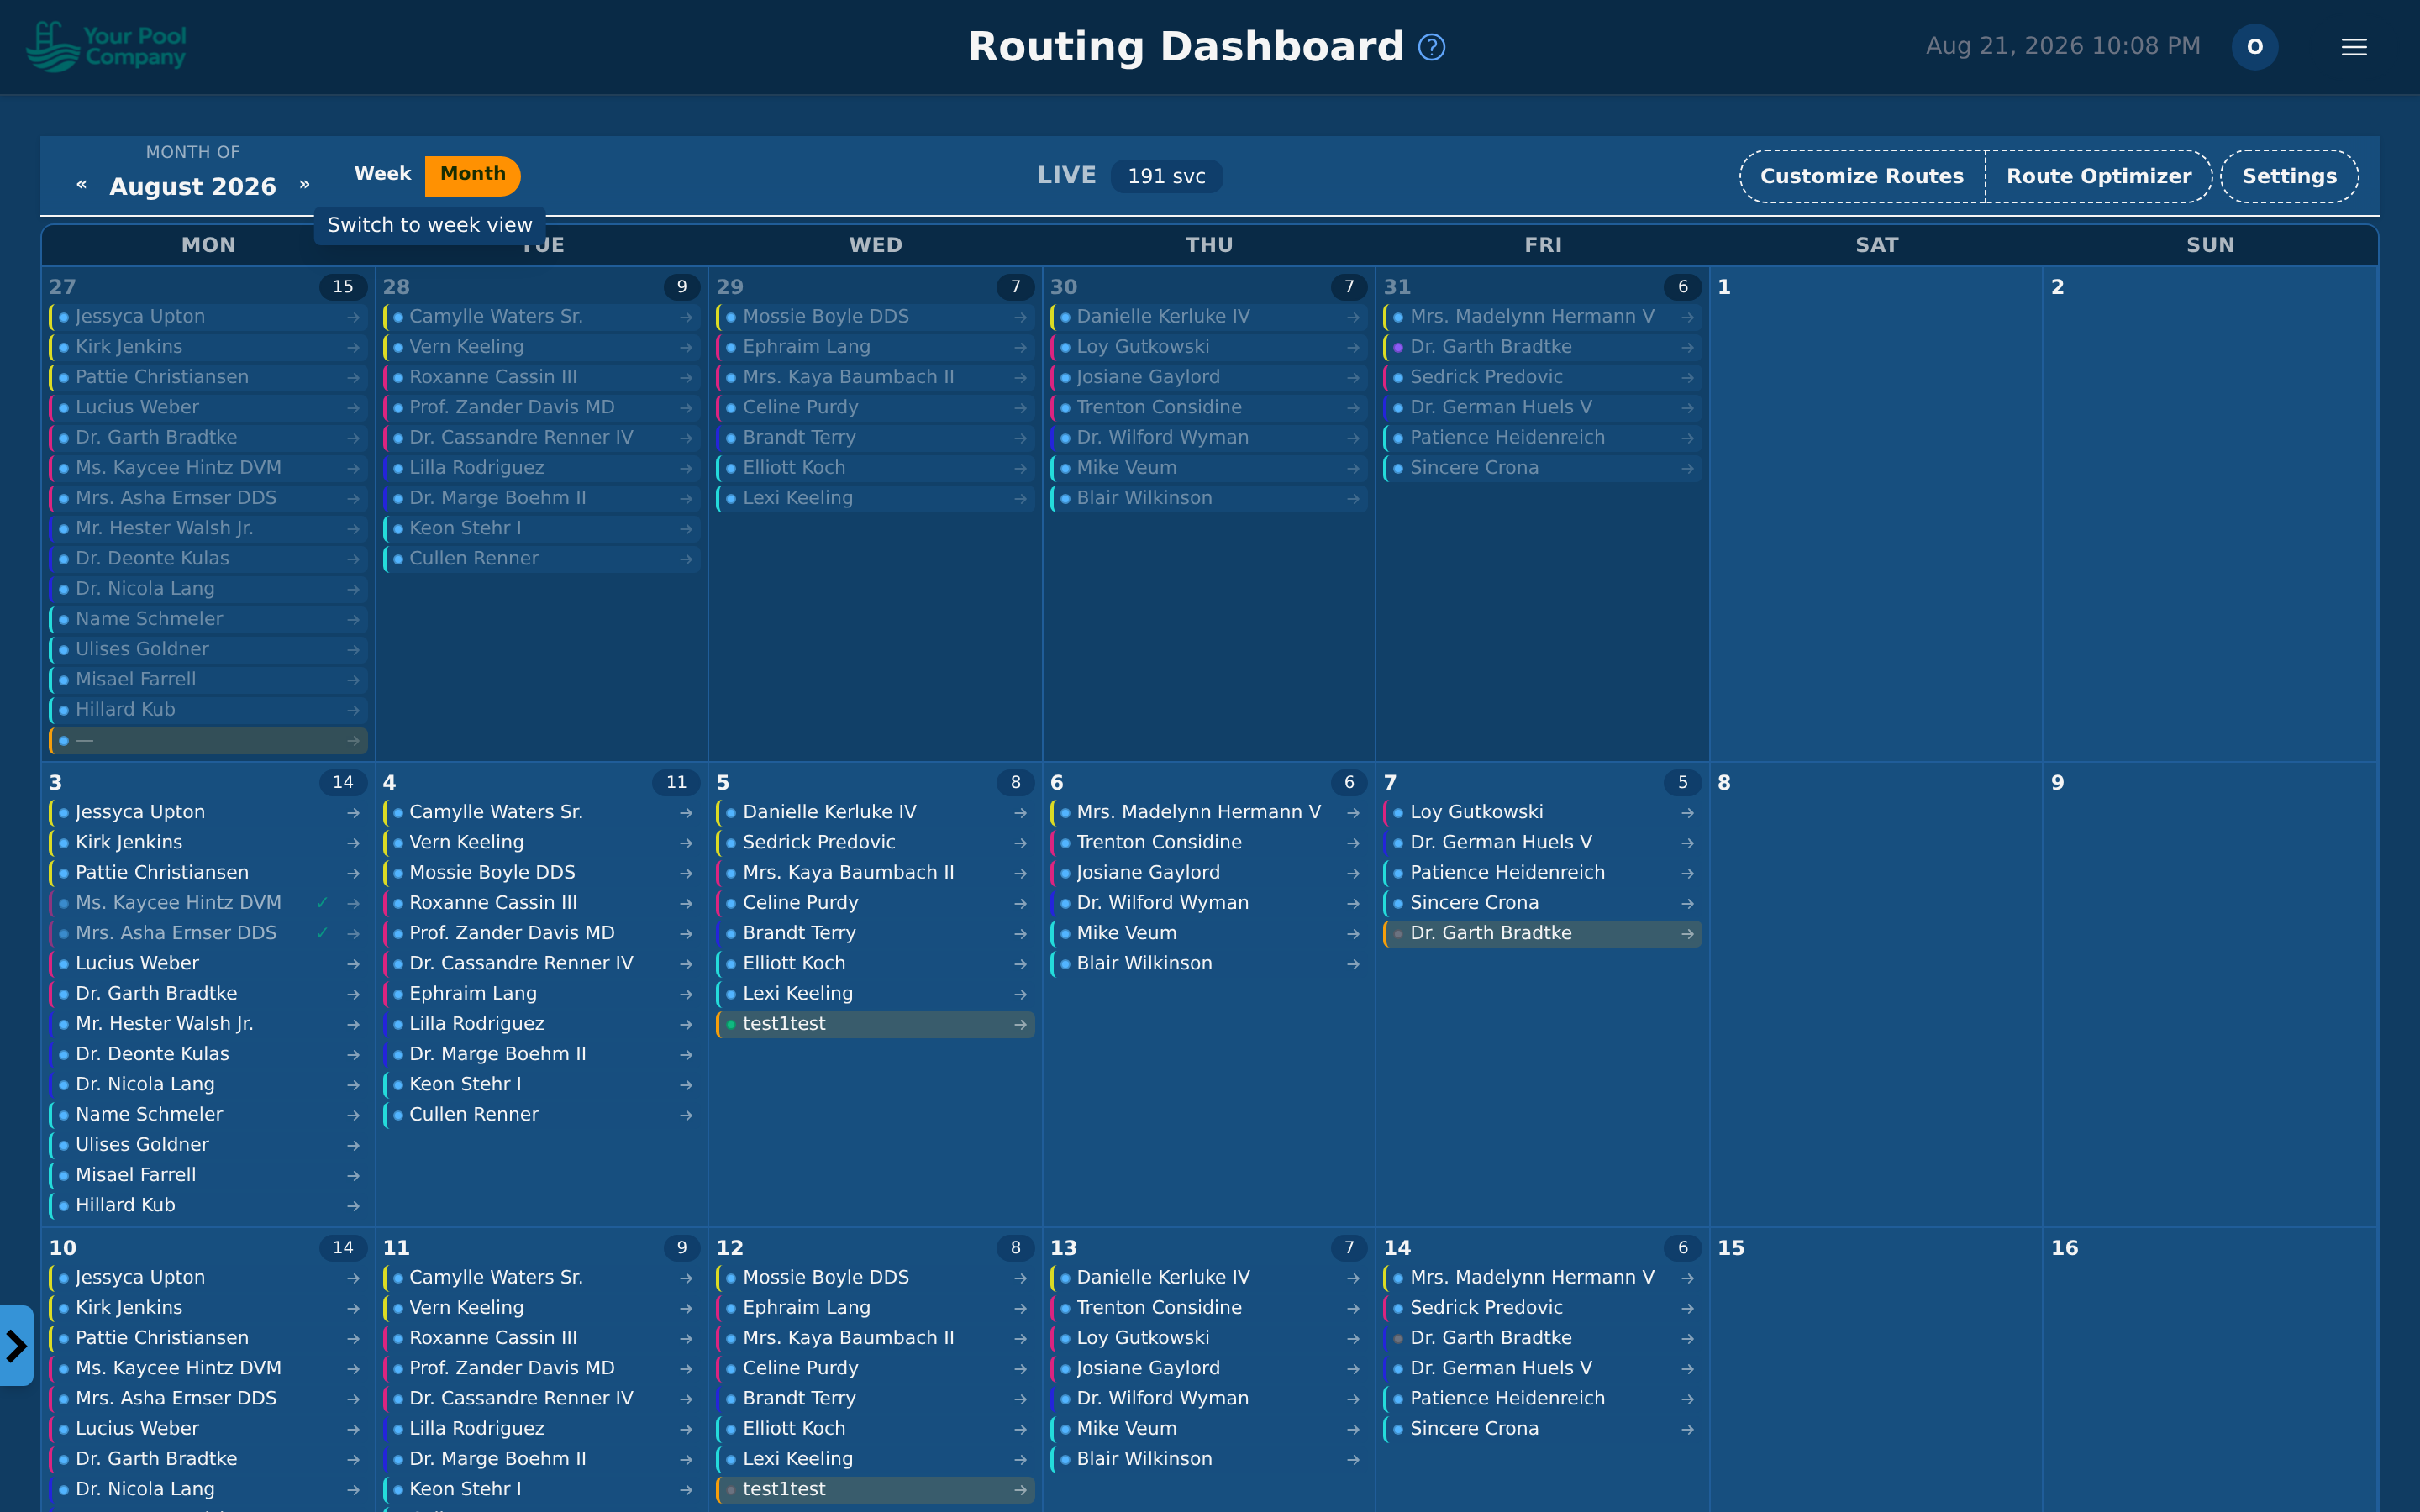2420x1512 pixels.
Task: Select the Saturday August 8 cell
Action: point(1875,994)
